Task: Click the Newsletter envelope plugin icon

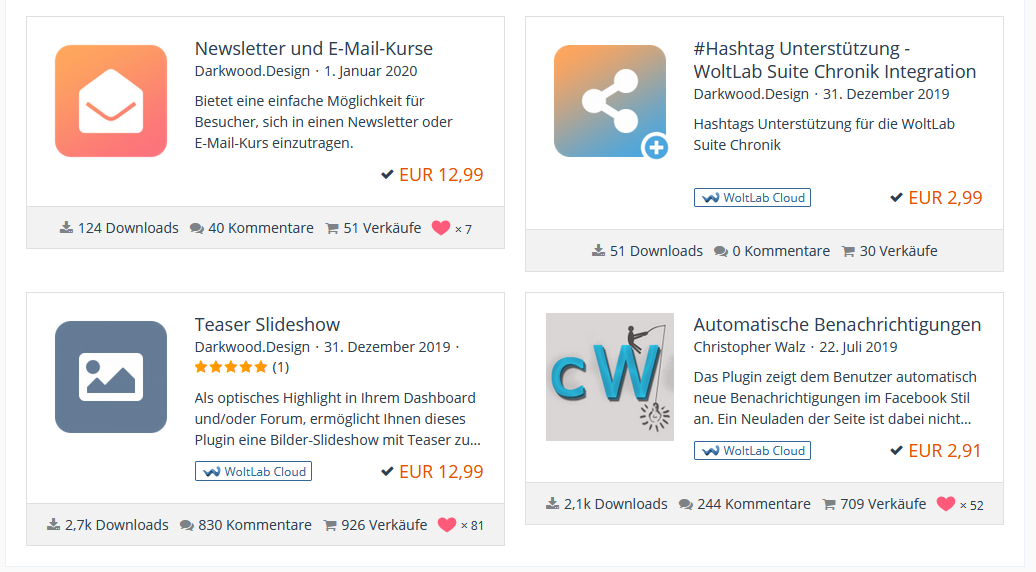Action: (x=111, y=101)
